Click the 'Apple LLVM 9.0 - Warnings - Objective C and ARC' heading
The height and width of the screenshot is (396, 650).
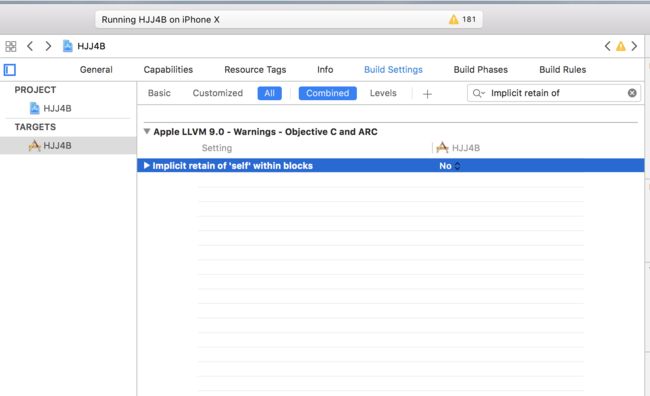coord(265,132)
